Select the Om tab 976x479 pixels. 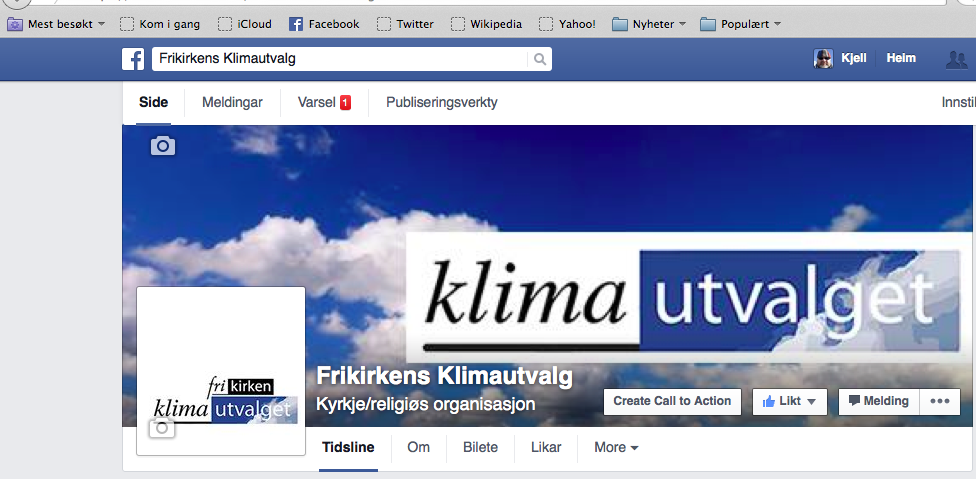click(x=418, y=447)
